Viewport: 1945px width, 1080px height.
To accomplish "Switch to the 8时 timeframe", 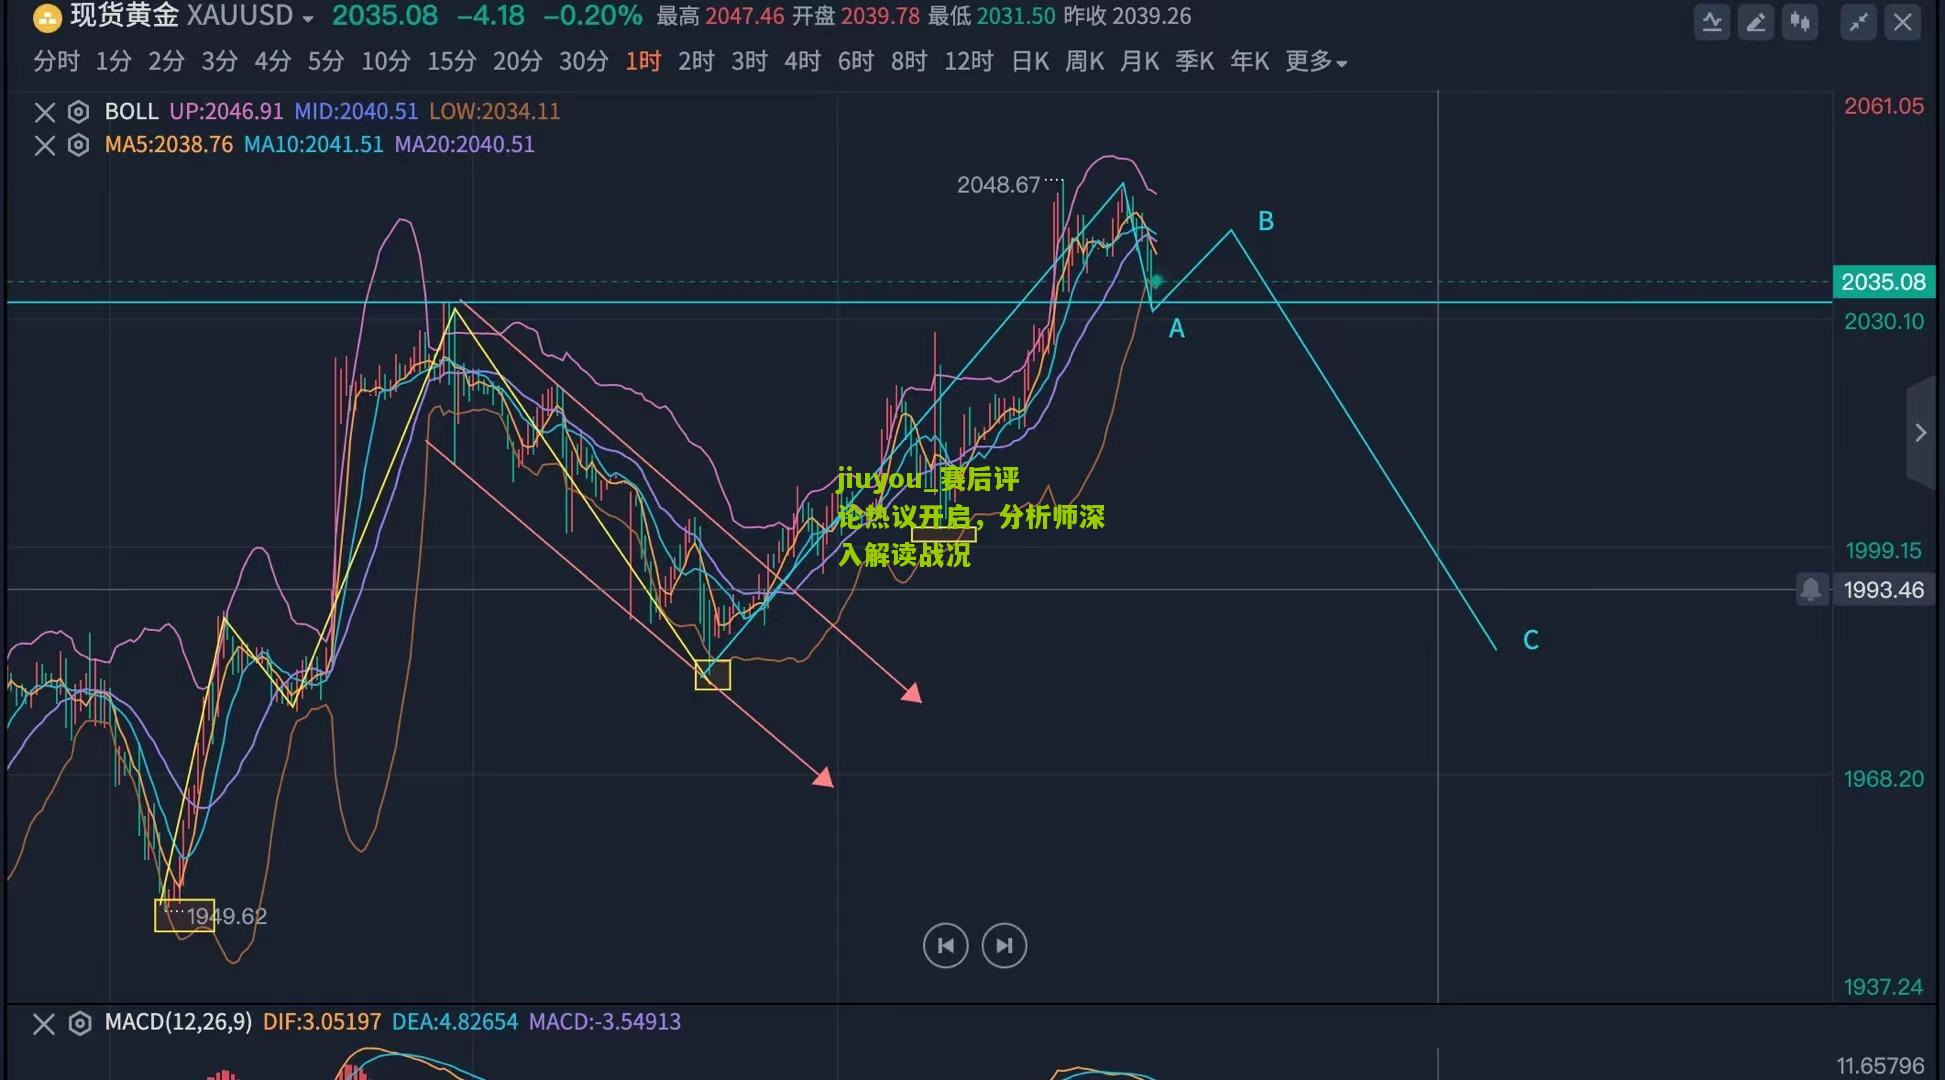I will coord(908,62).
